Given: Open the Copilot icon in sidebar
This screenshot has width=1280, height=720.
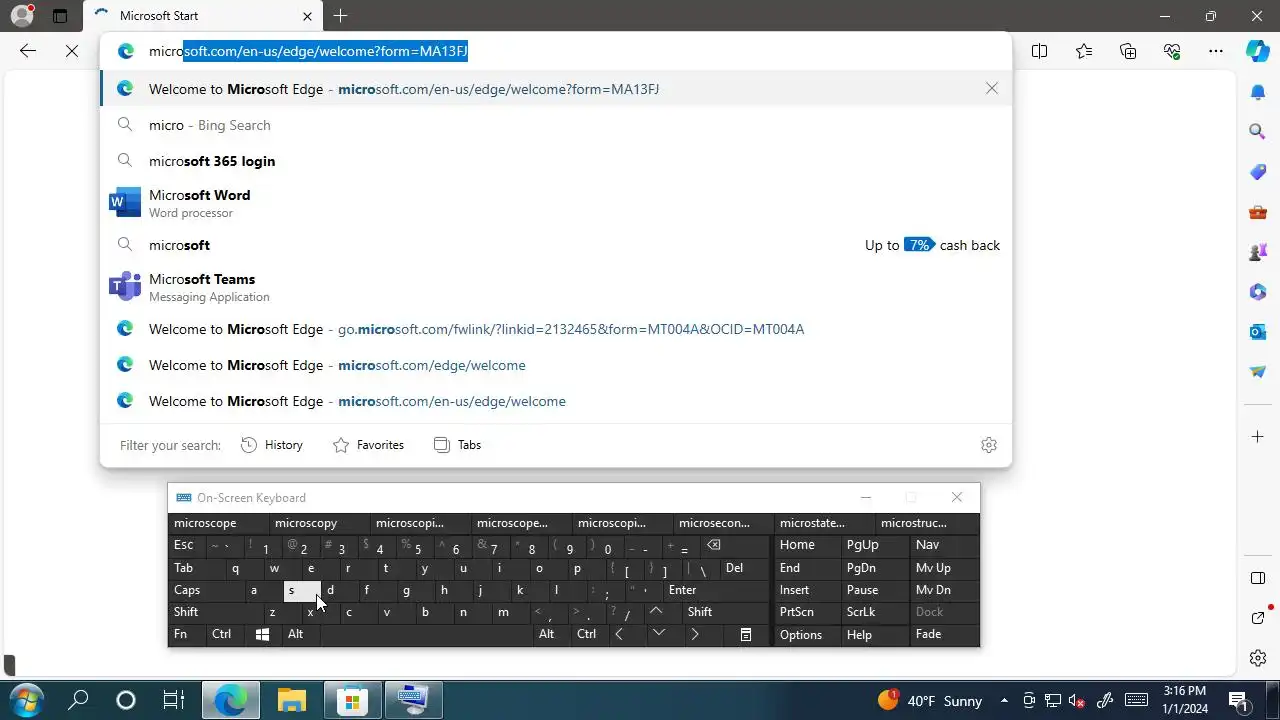Looking at the screenshot, I should (1258, 51).
